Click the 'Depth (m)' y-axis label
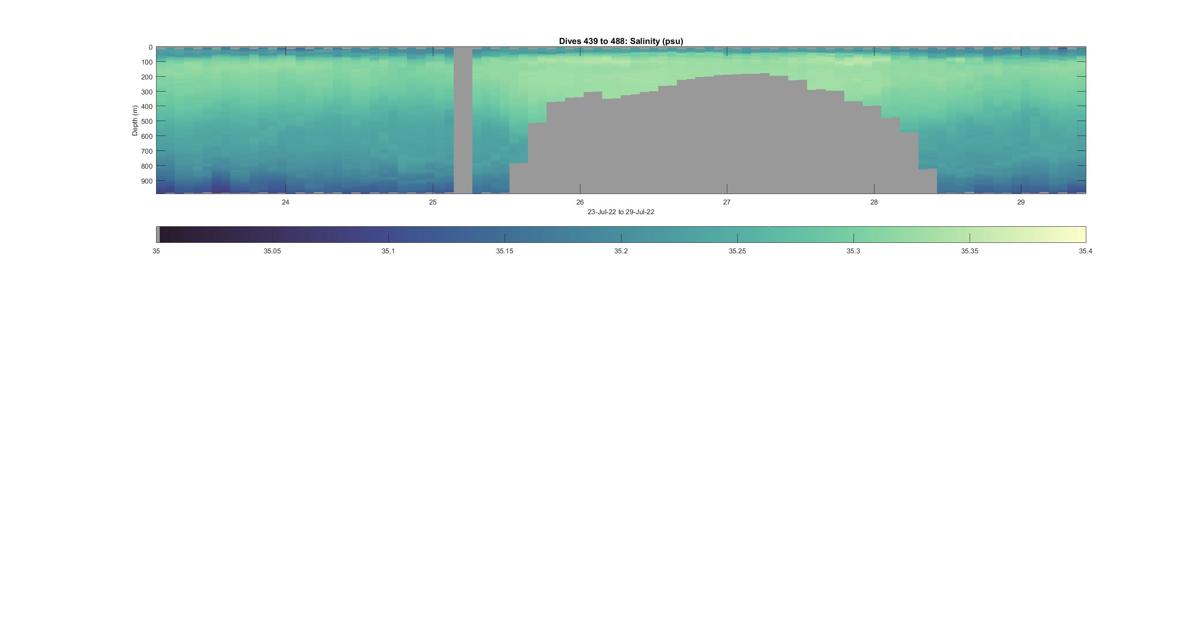This screenshot has width=1200, height=622. coord(135,120)
